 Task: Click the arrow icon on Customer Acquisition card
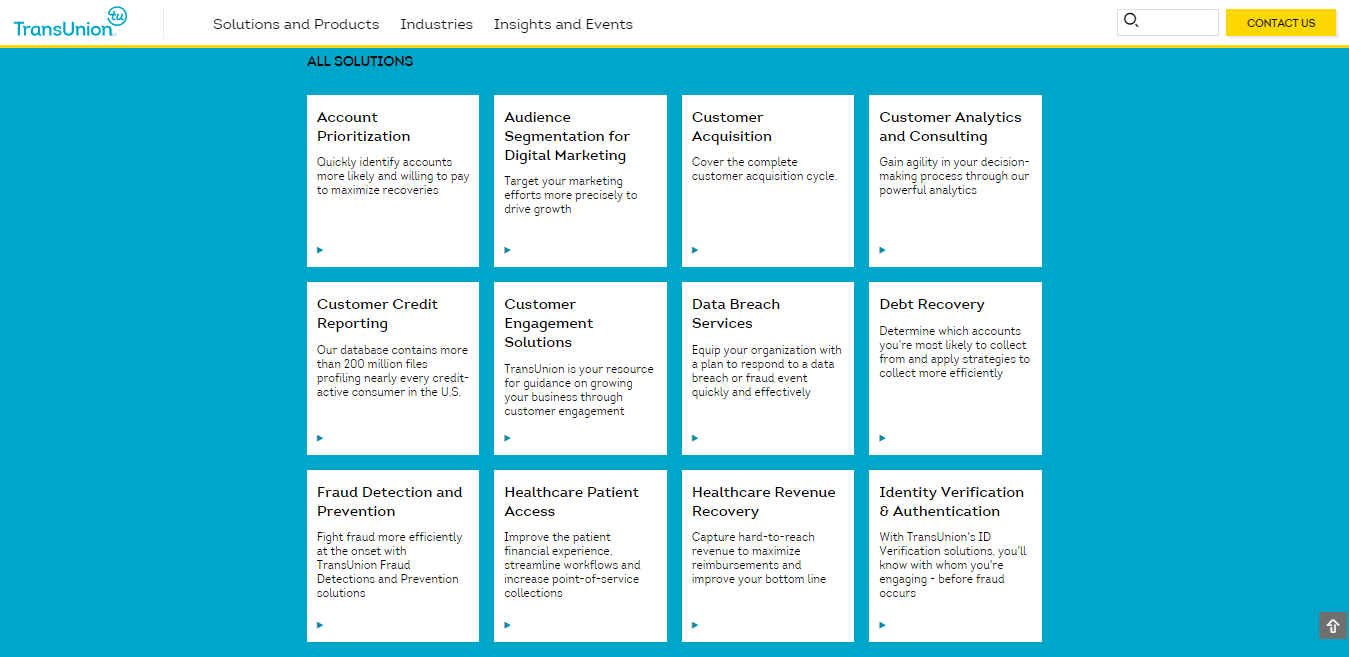tap(695, 250)
